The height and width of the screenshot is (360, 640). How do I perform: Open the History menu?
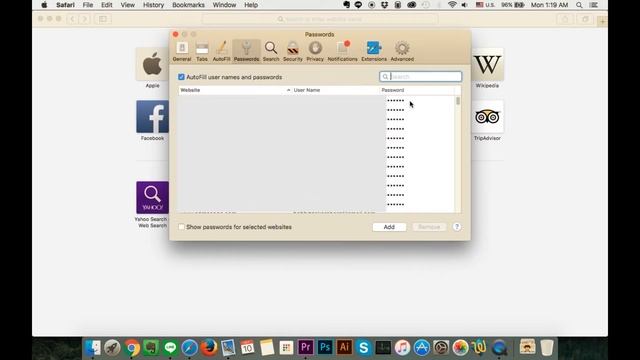click(x=153, y=5)
